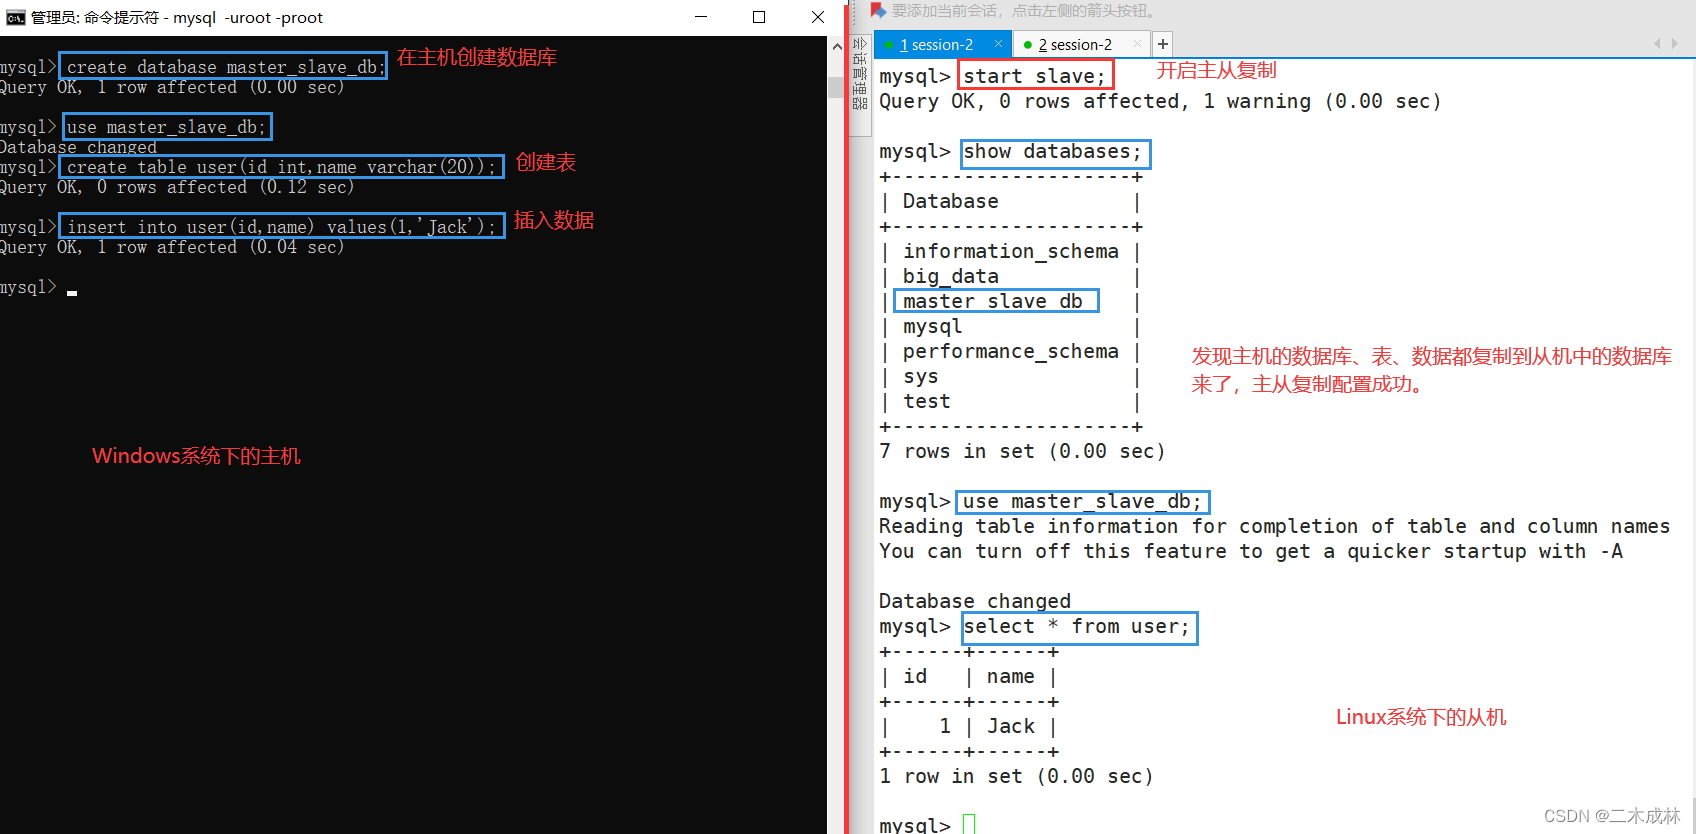The height and width of the screenshot is (834, 1696).
Task: Click the 'start slave;' command text
Action: [x=1035, y=76]
